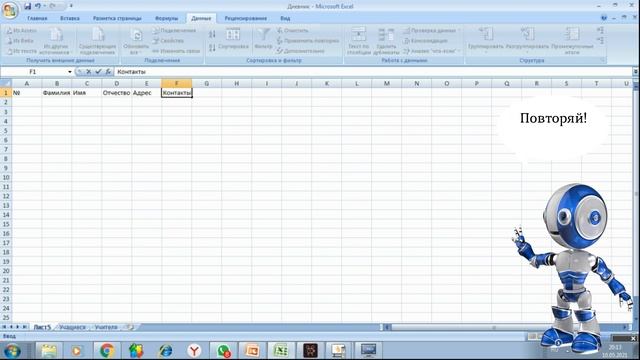Open the undo history dropdown arrow
Viewport: 640px width, 360px height.
[44, 6]
